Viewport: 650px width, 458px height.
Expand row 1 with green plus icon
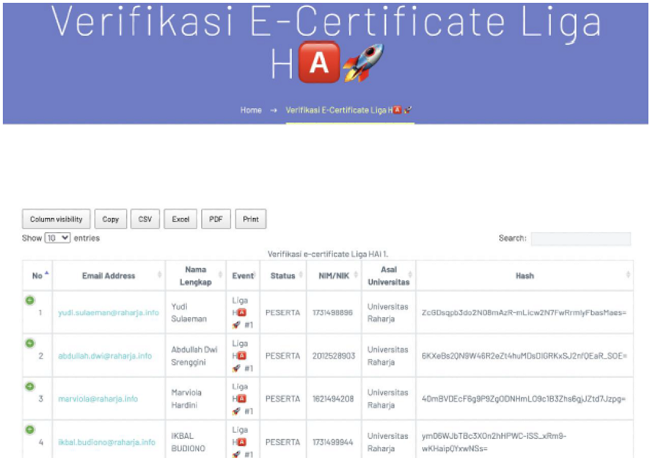coord(30,300)
